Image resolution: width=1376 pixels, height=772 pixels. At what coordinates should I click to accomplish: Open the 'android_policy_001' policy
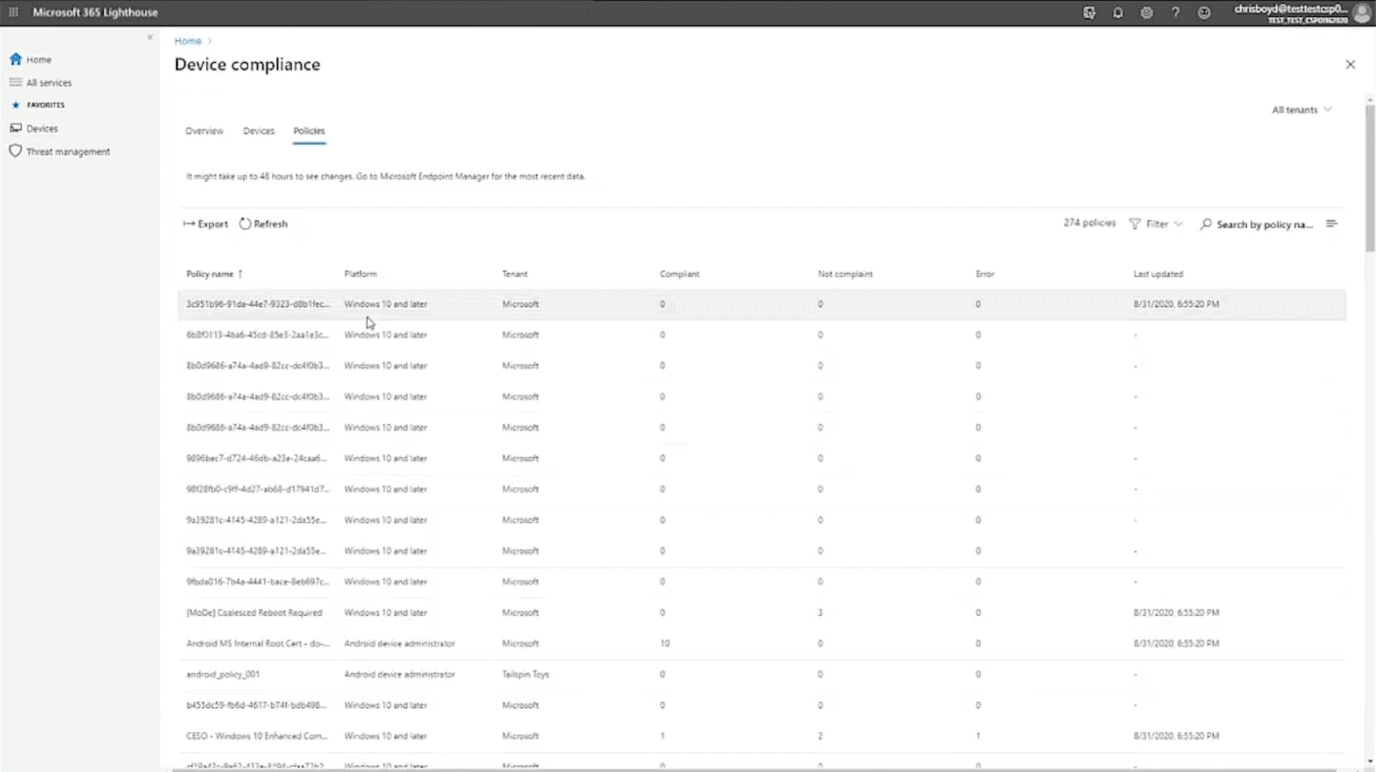coord(223,675)
